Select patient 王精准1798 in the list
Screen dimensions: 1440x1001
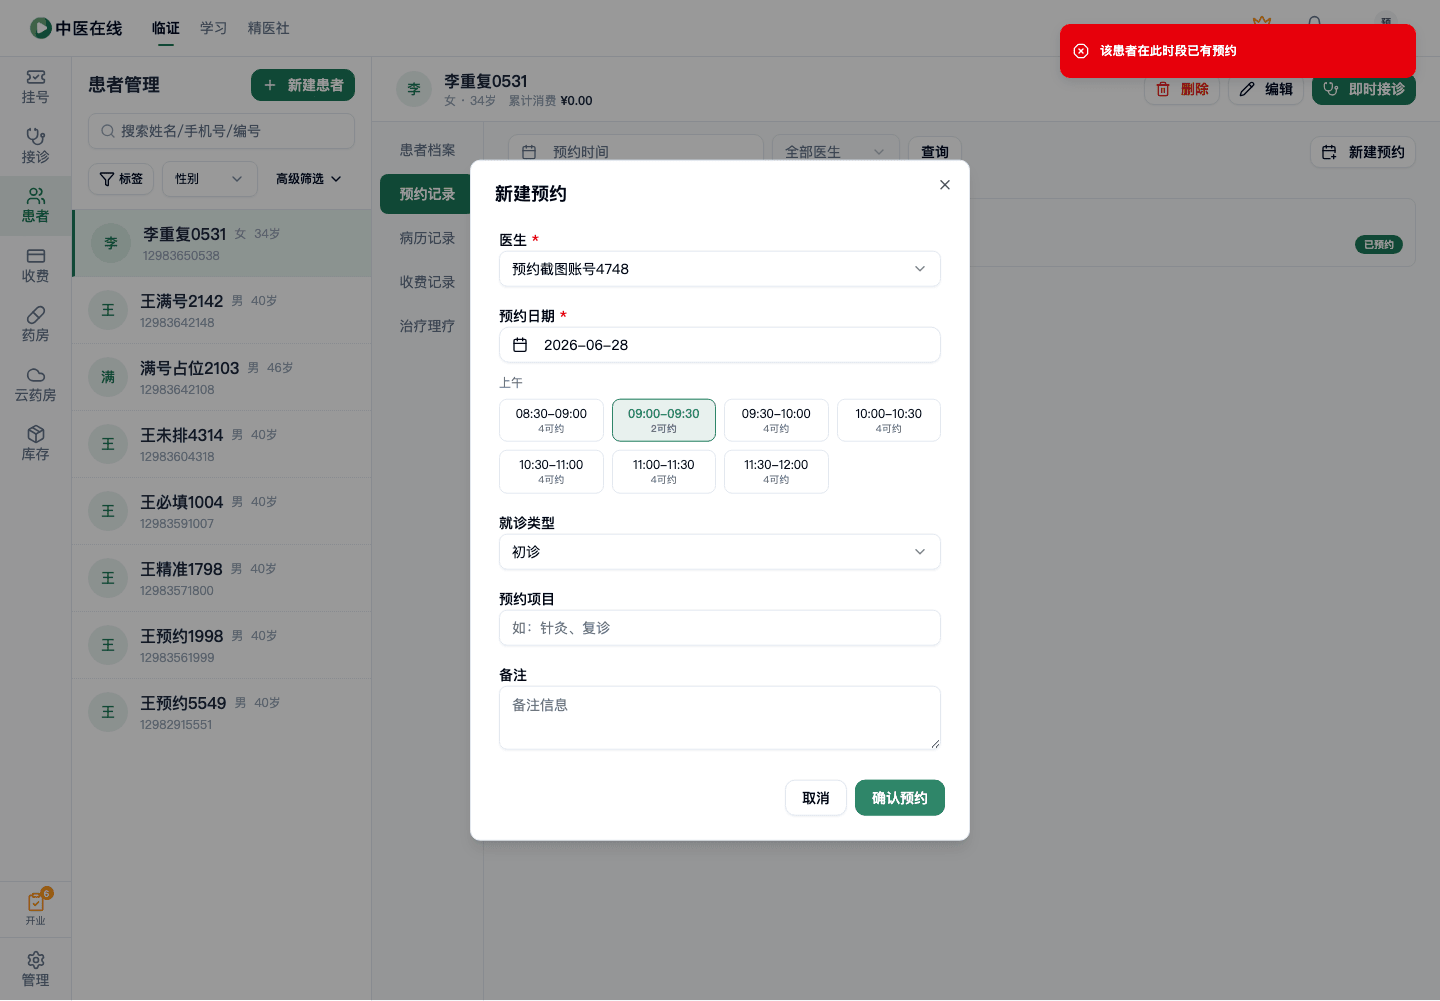tap(222, 578)
